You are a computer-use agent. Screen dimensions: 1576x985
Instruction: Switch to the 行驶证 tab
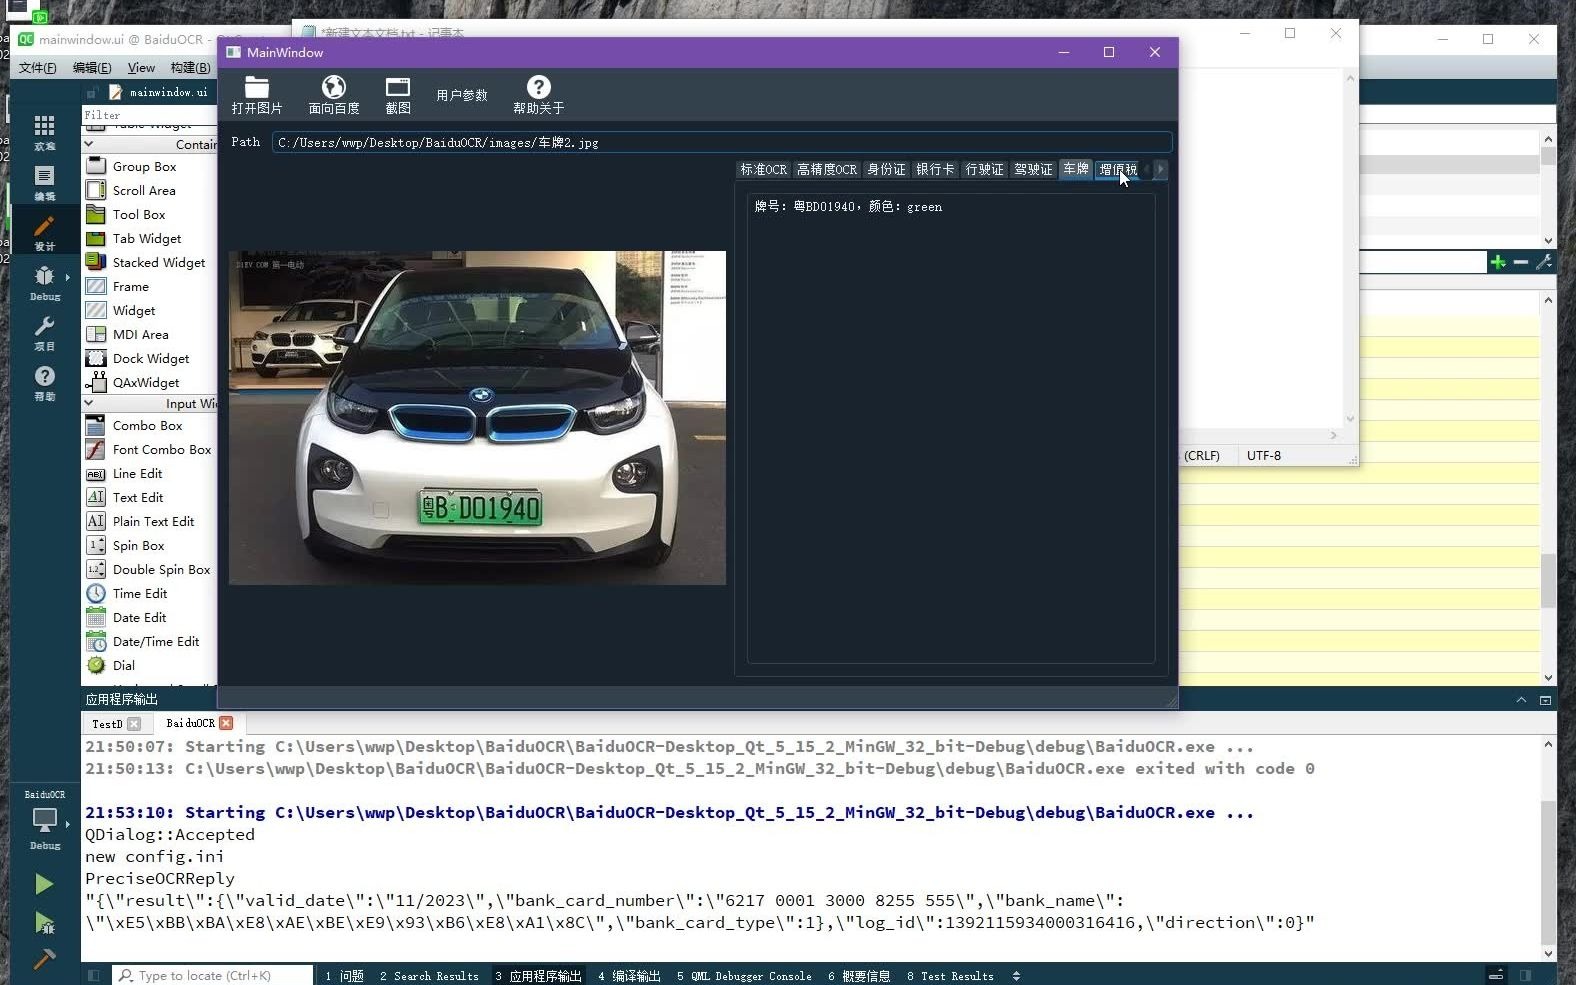point(984,170)
